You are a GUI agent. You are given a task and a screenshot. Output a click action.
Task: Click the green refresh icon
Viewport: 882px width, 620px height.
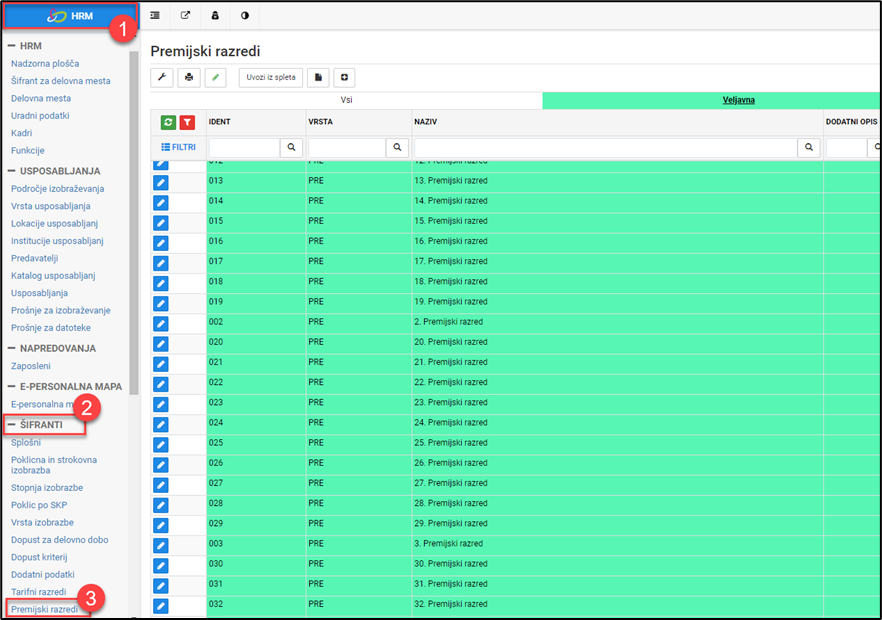tap(168, 122)
